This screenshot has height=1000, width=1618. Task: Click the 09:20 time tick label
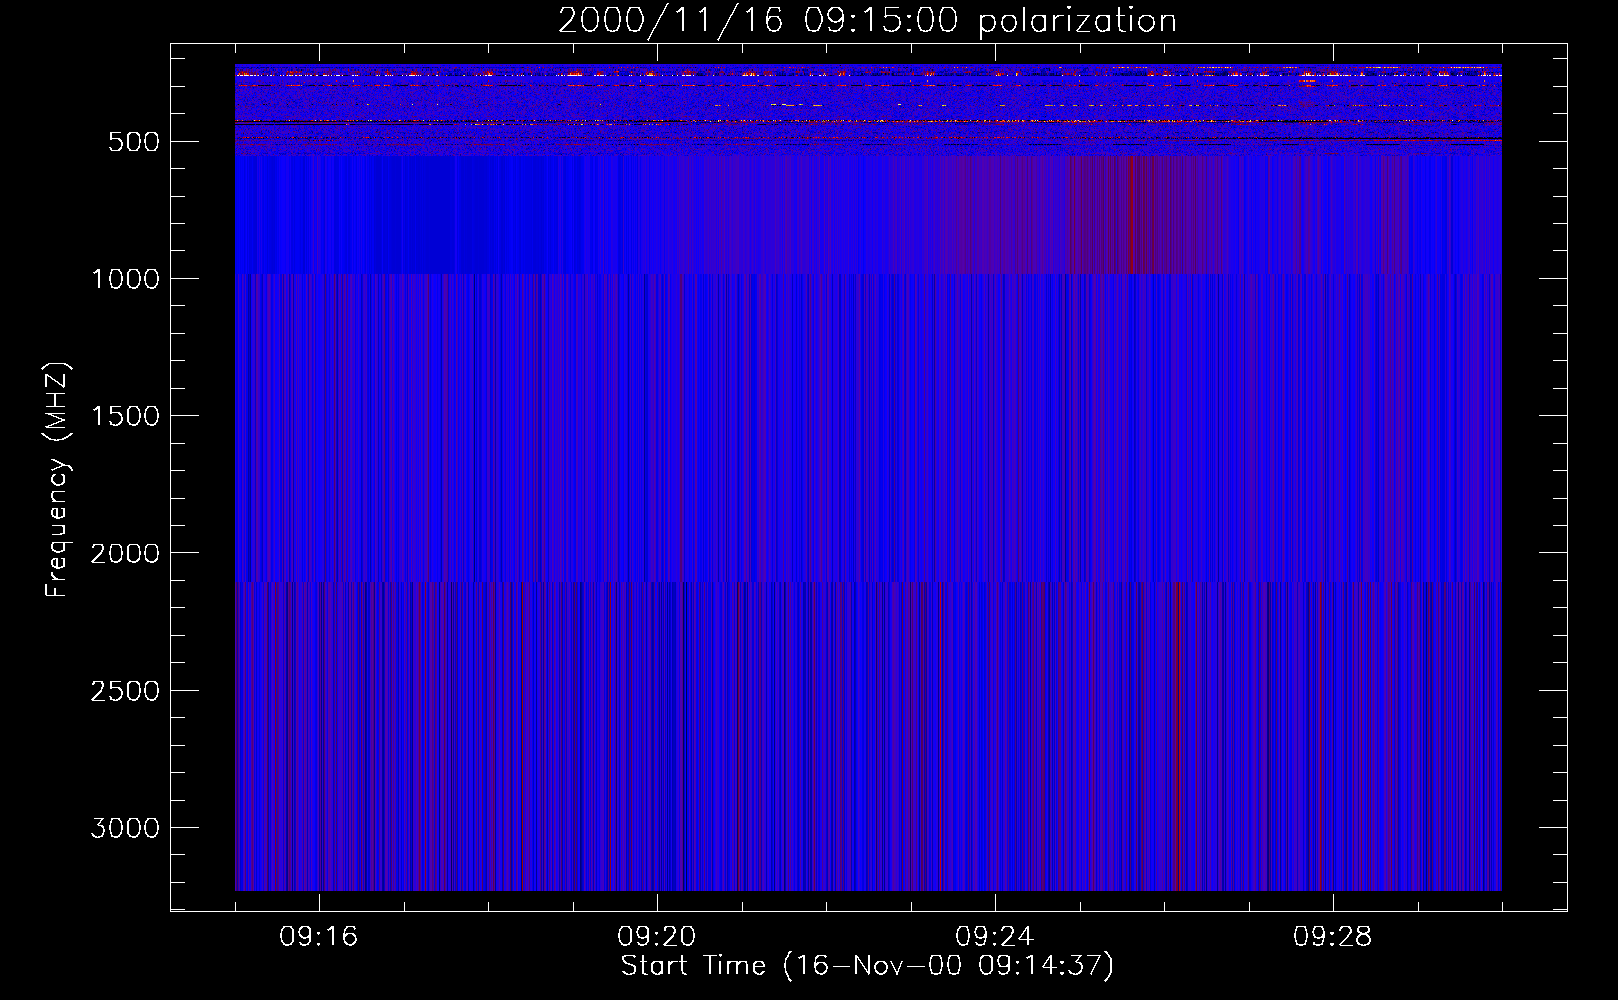pos(657,937)
